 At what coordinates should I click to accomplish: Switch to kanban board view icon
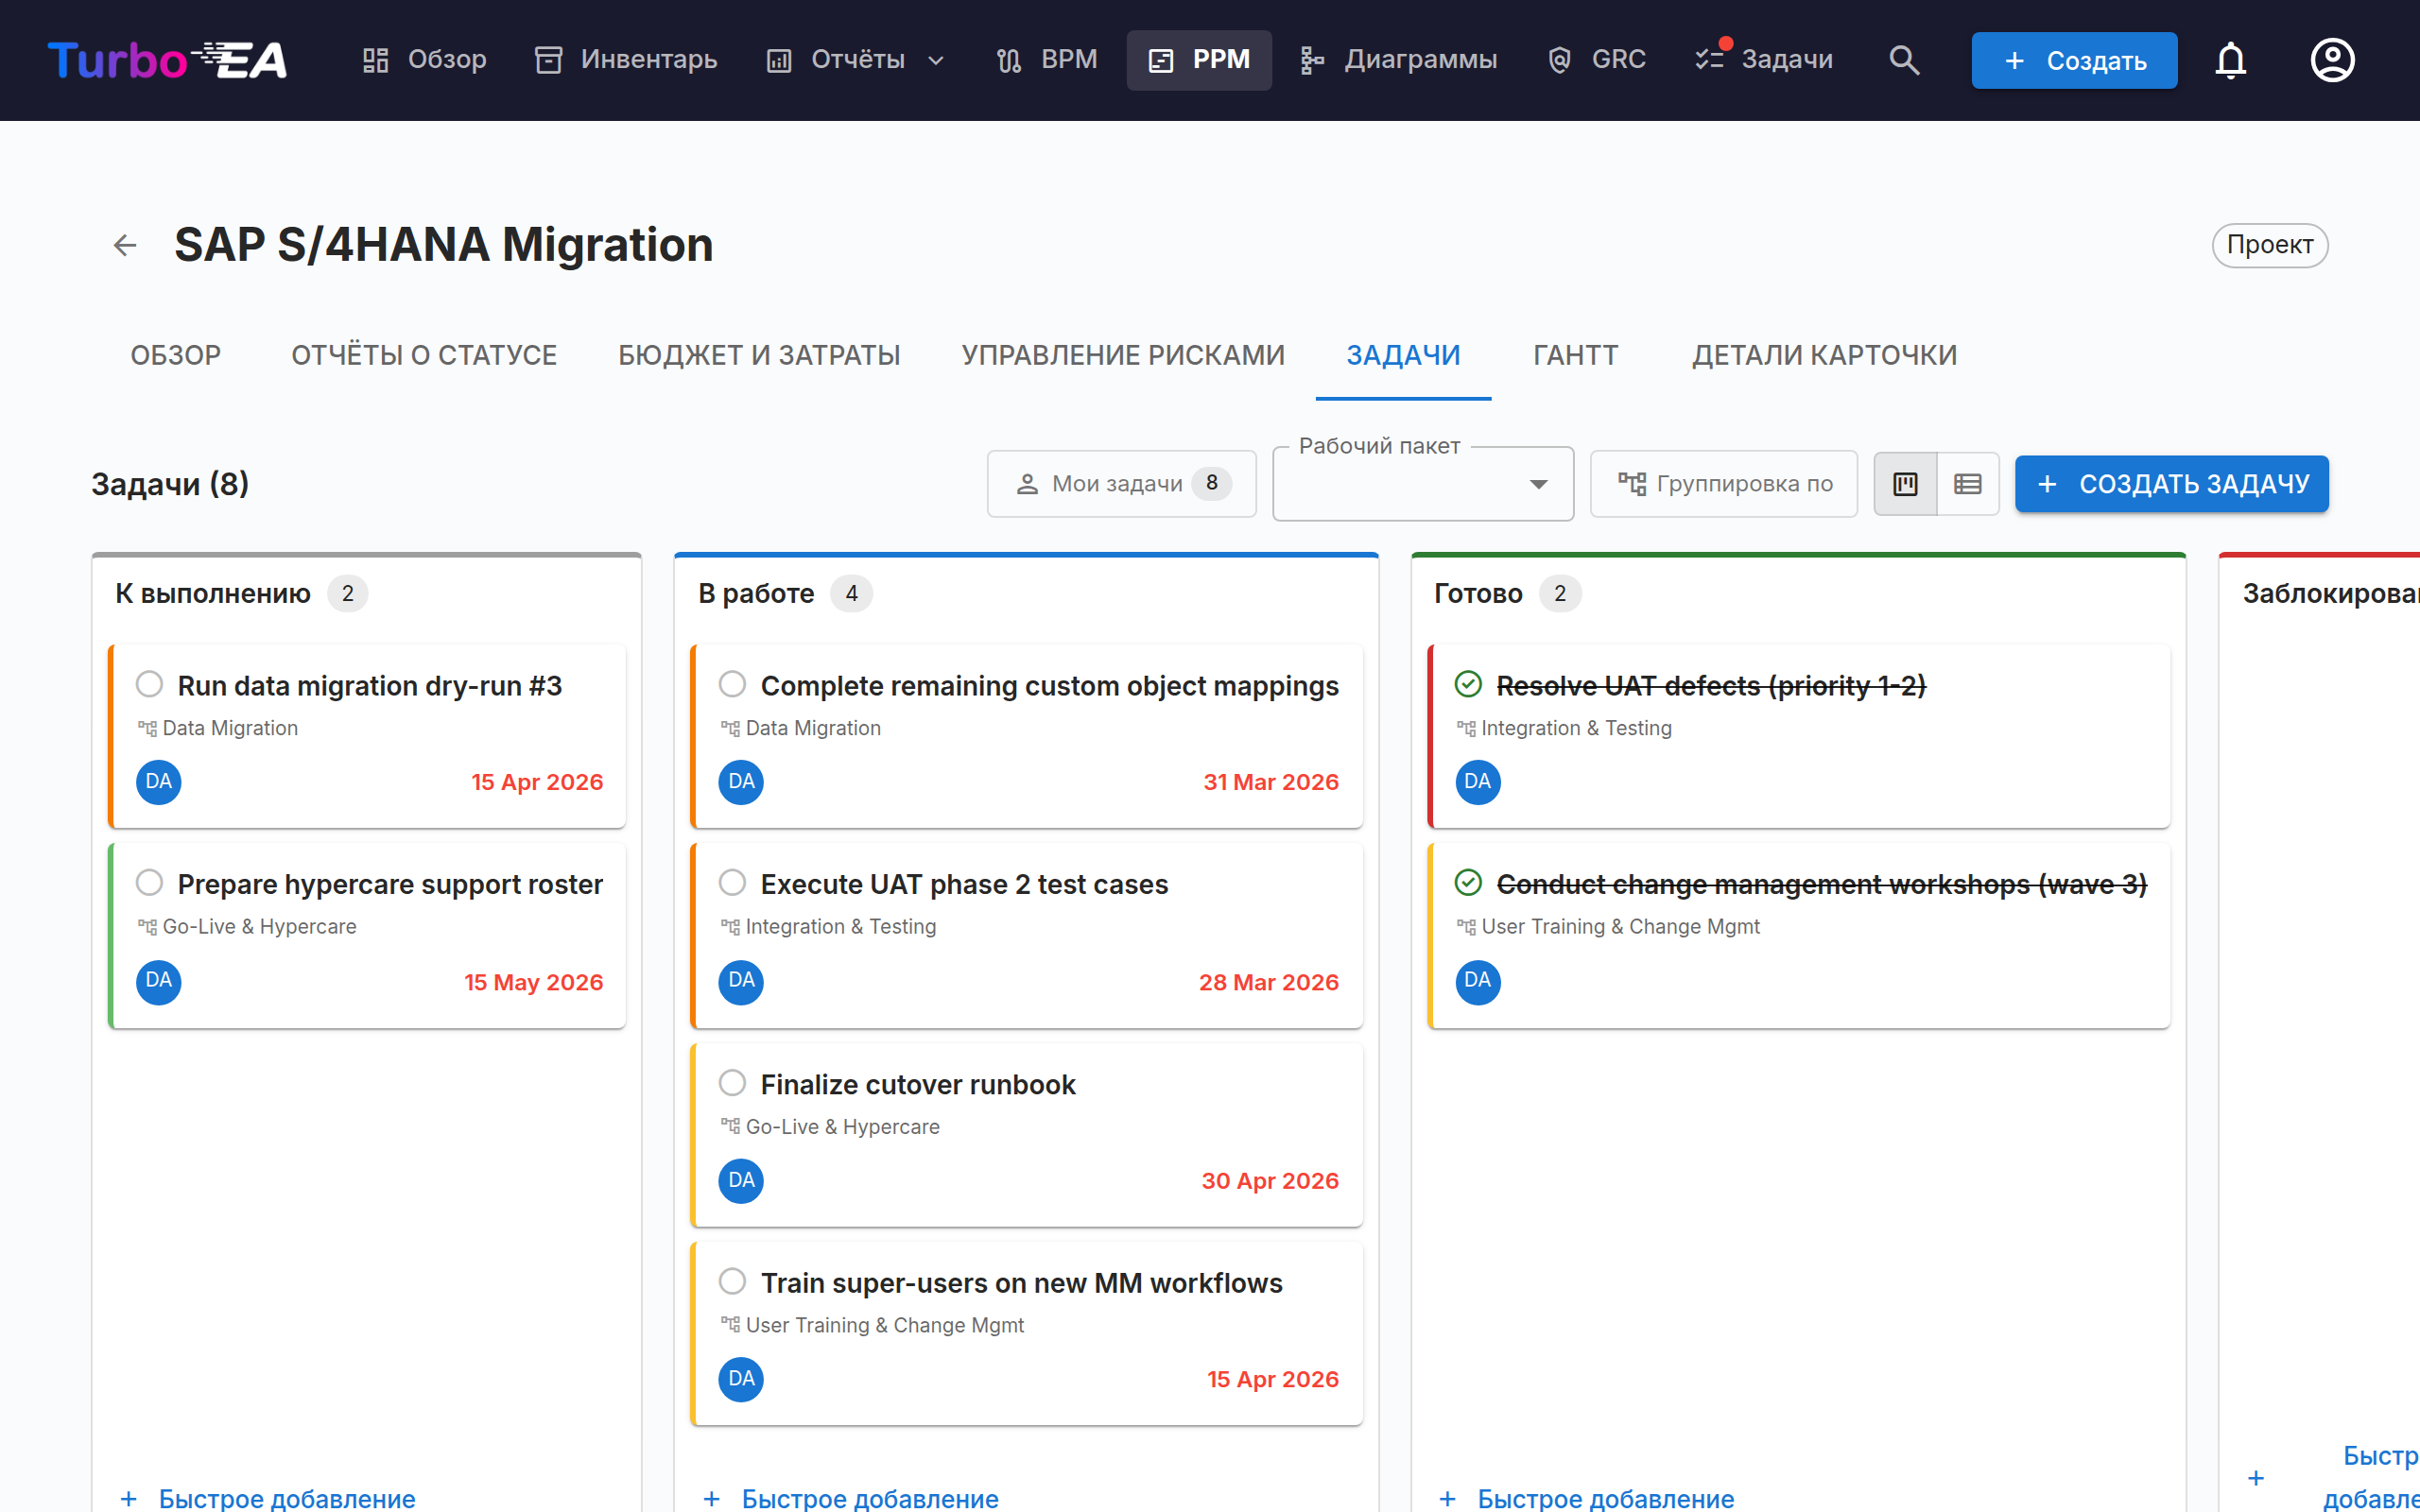point(1905,484)
